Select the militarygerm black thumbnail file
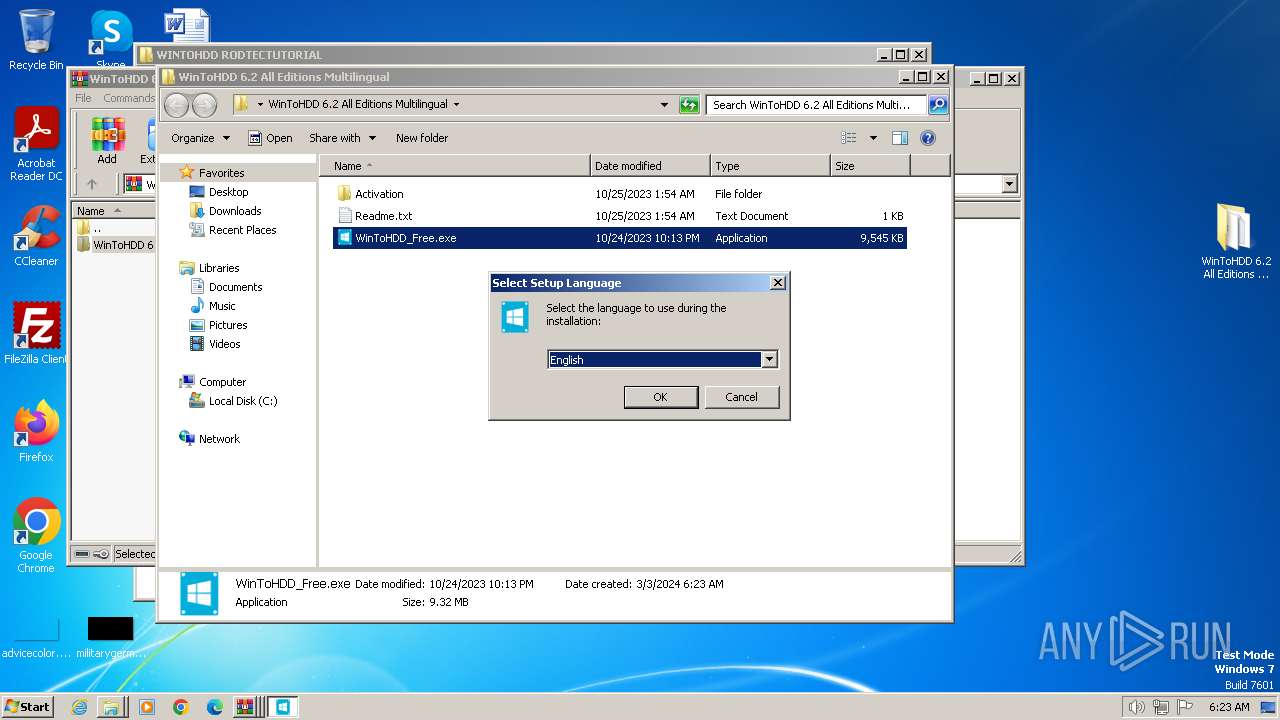Screen dimensions: 1280x720 coord(110,636)
